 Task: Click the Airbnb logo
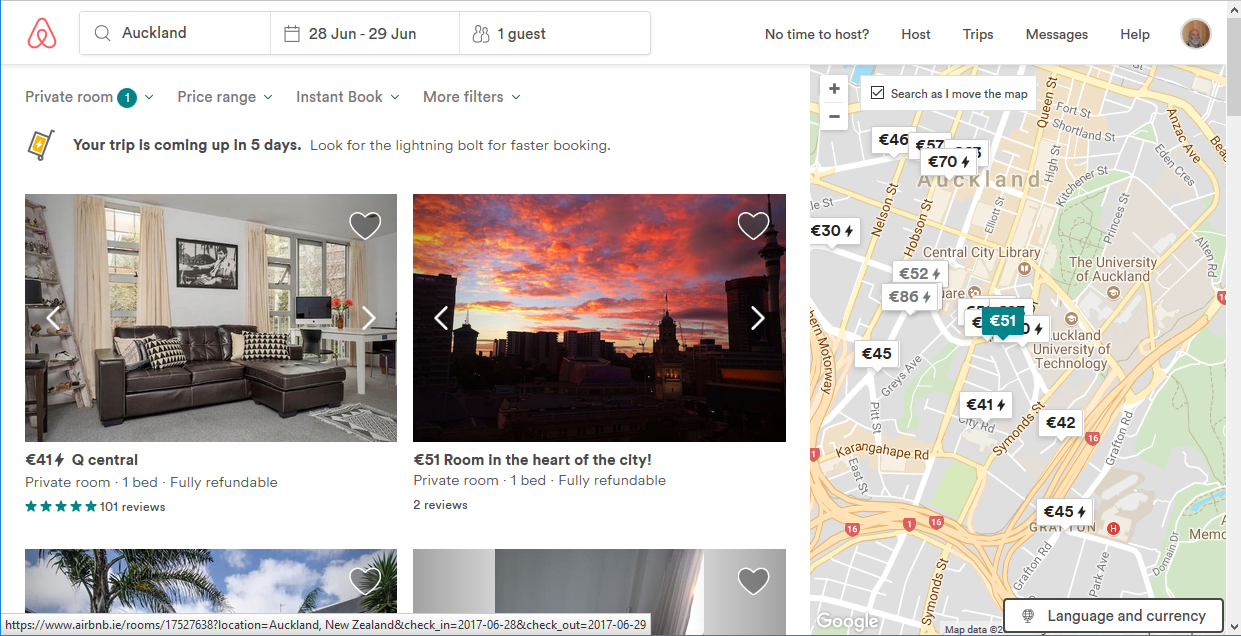(42, 34)
